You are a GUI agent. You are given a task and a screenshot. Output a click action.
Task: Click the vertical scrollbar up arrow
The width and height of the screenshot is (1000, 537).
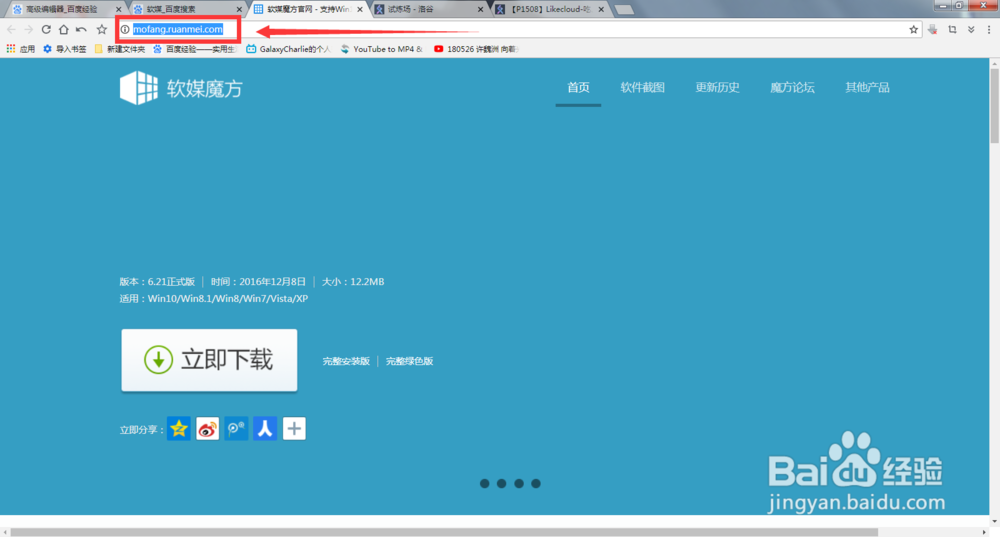[994, 63]
